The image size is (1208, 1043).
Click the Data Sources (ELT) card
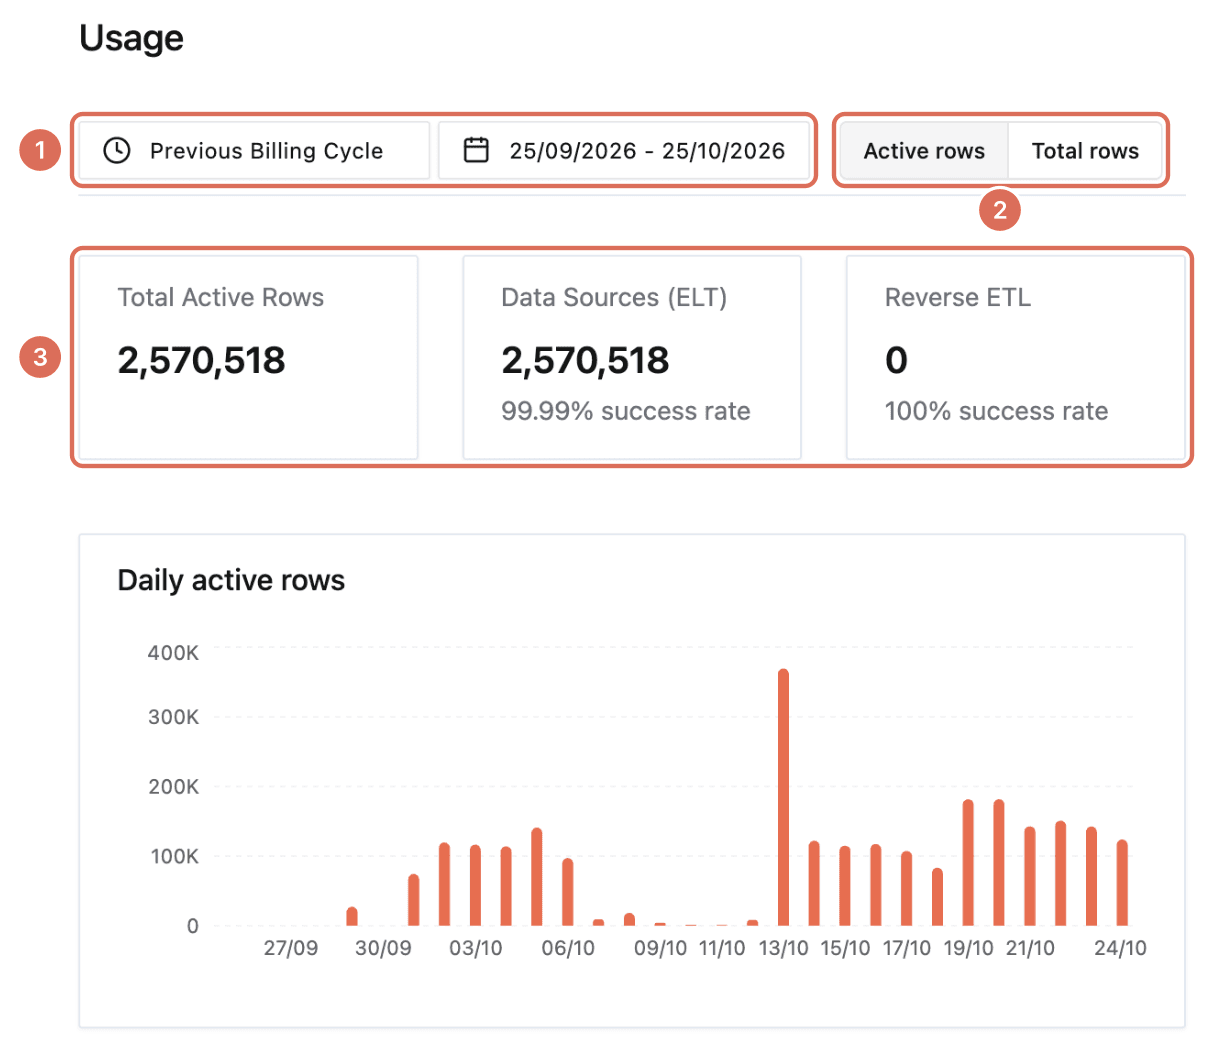click(x=632, y=358)
